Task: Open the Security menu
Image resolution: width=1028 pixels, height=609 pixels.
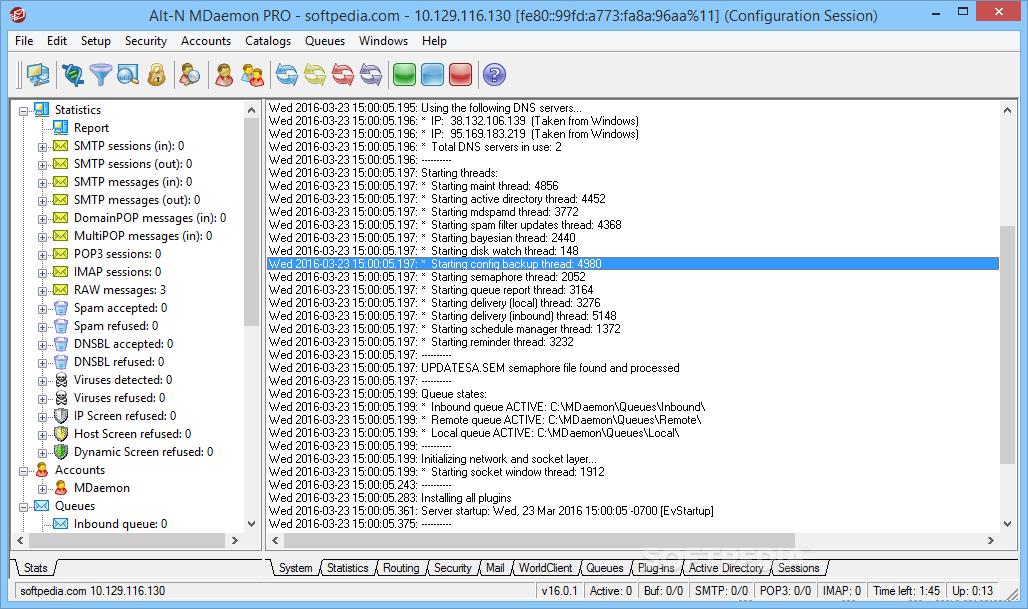Action: 146,41
